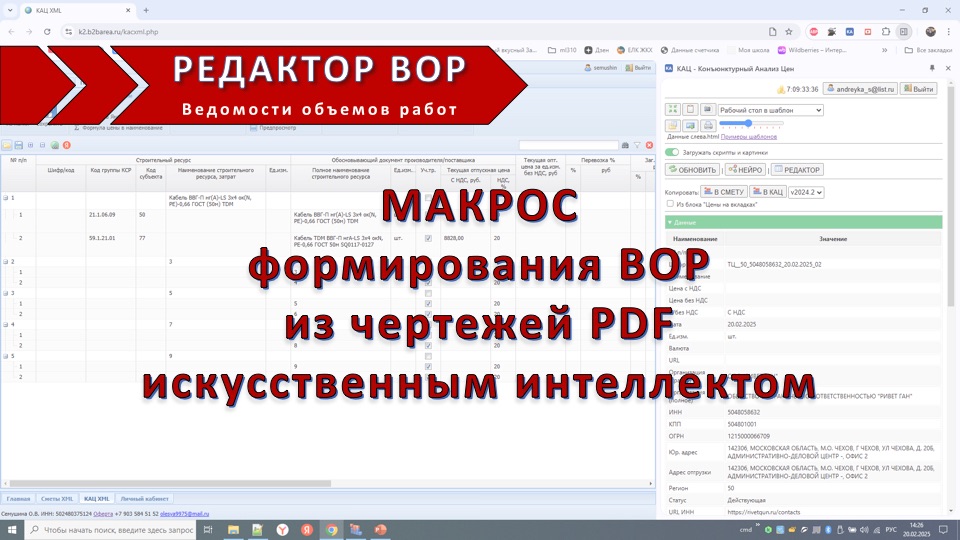Click the horizontal scrollbar below the table

[170, 484]
